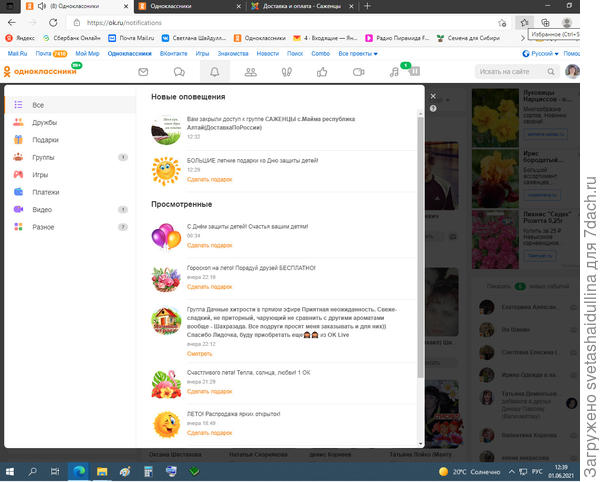Open the Сбербанк Онлайн bookmark

[x=72, y=38]
